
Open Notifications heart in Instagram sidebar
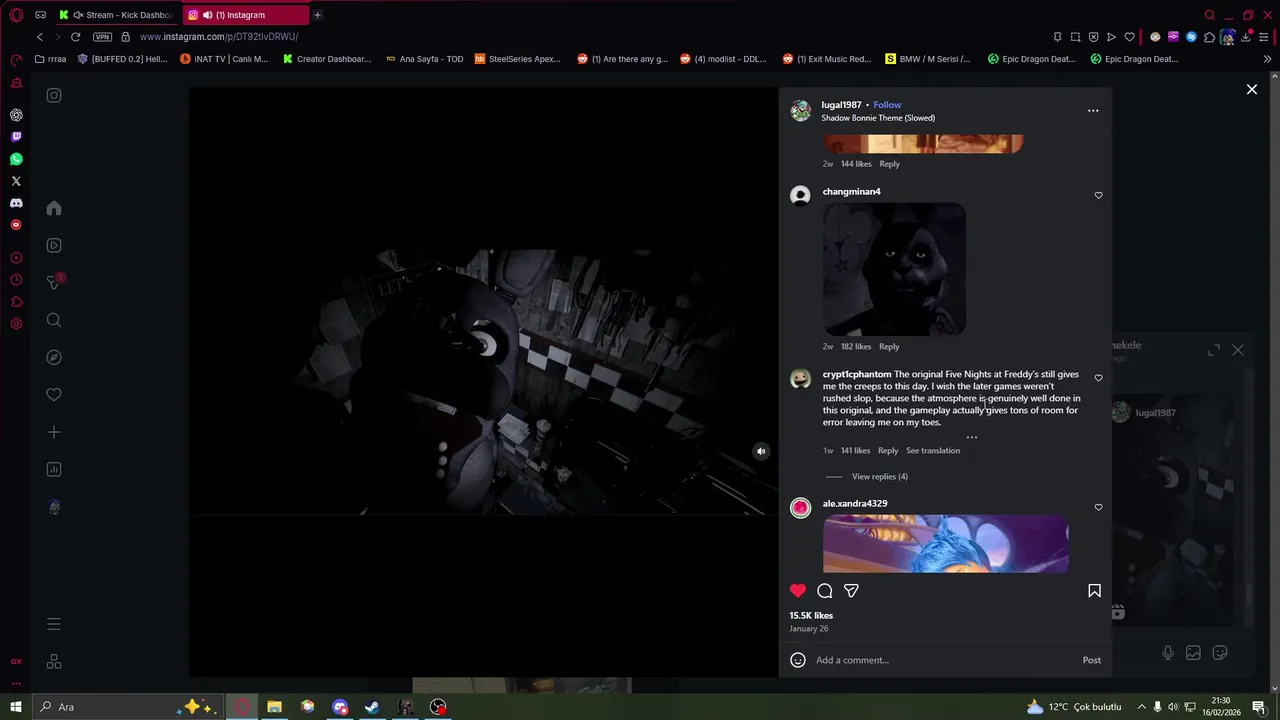click(54, 394)
